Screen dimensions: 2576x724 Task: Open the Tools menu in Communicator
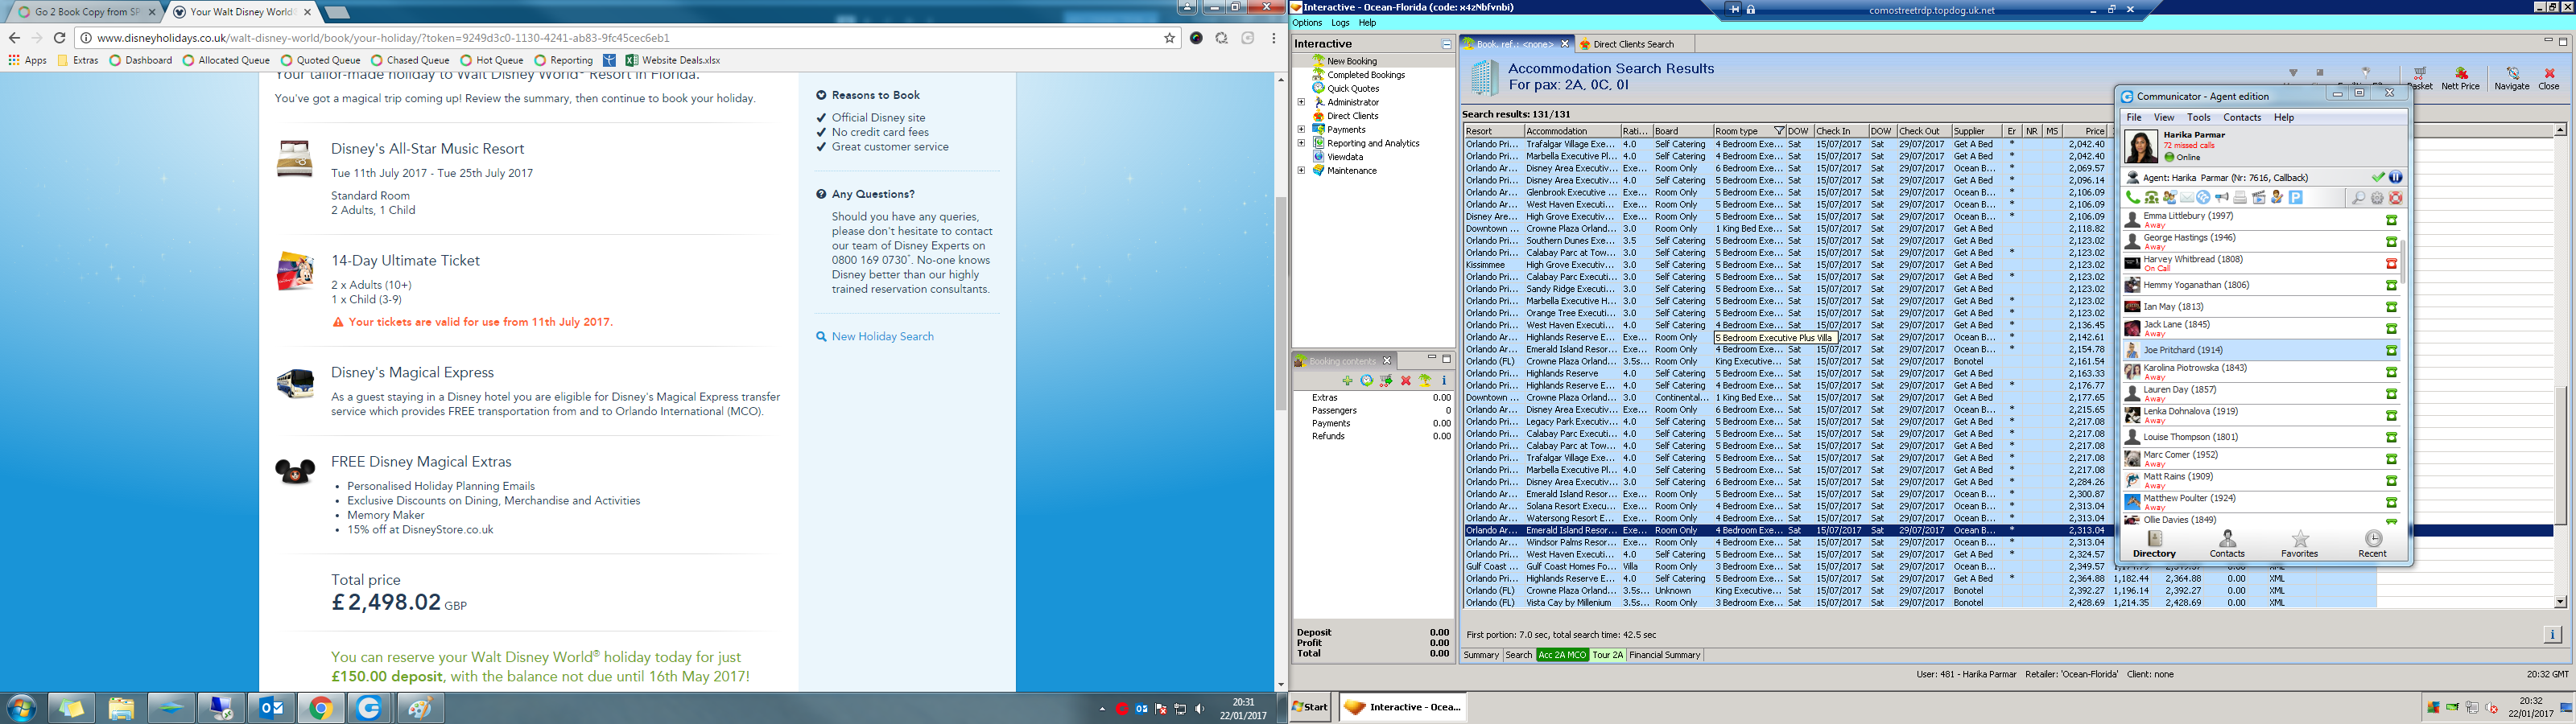2199,117
